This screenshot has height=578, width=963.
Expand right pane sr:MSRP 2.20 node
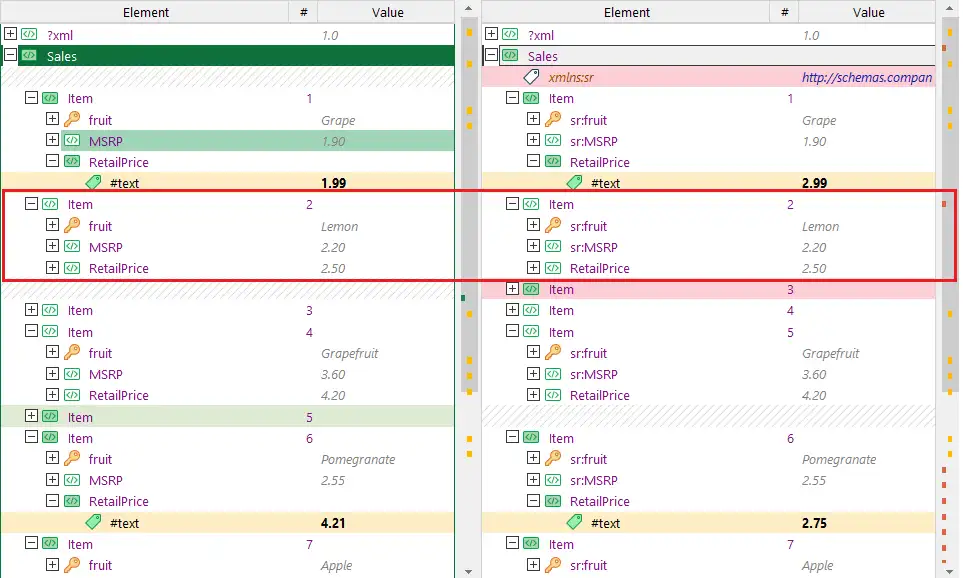533,246
